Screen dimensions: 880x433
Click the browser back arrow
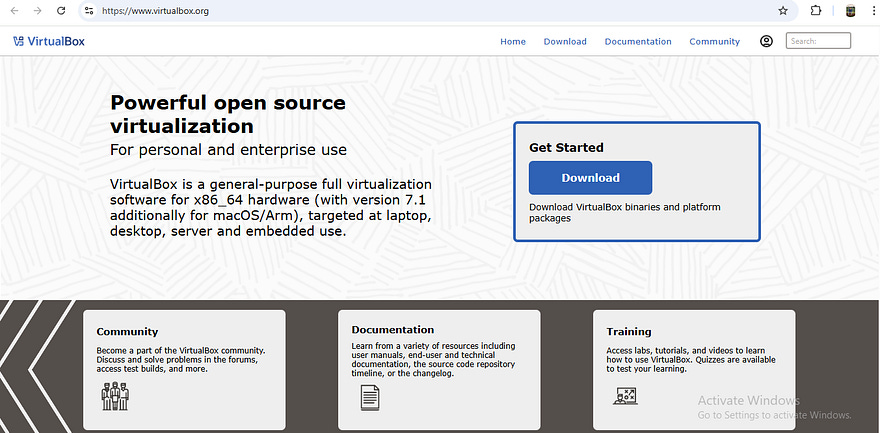pyautogui.click(x=15, y=11)
